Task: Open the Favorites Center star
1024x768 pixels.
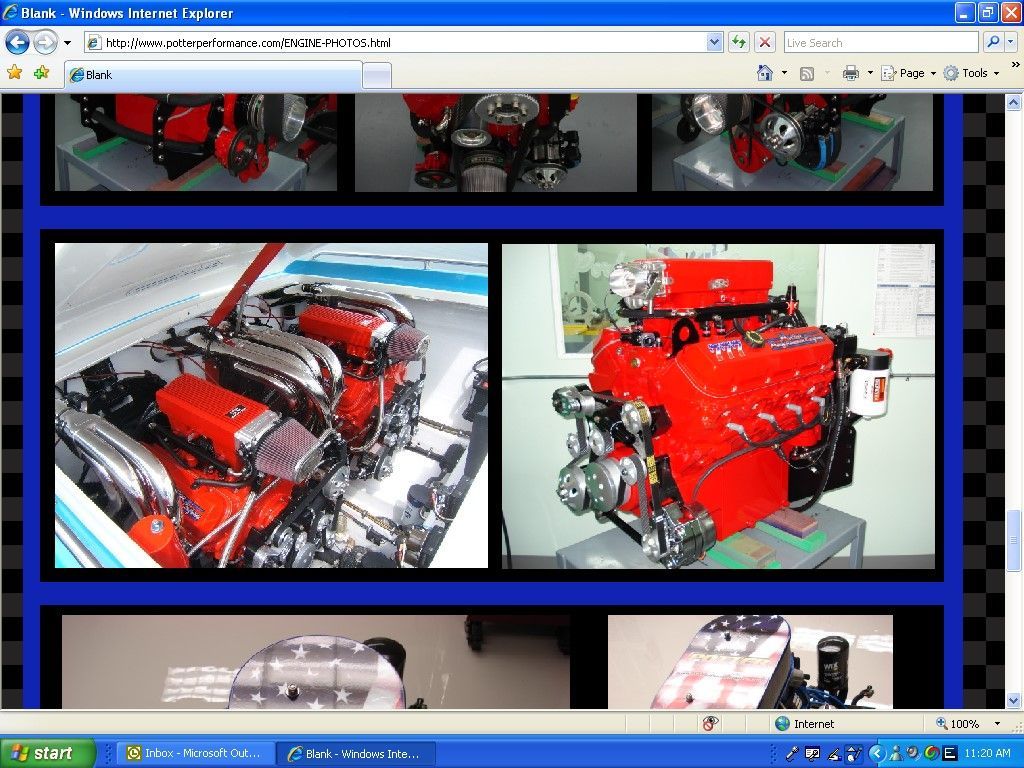Action: click(x=14, y=73)
